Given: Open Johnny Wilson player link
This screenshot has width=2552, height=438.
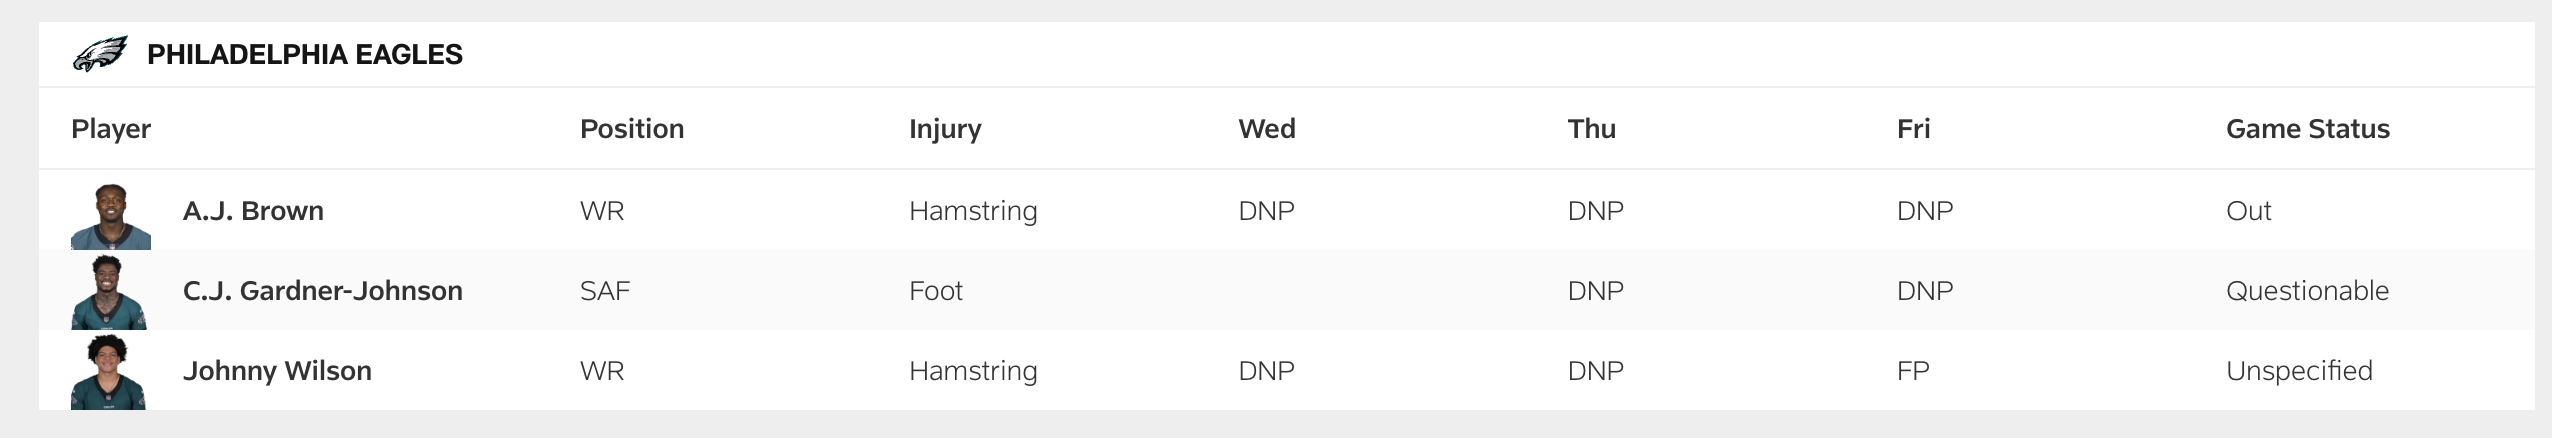Looking at the screenshot, I should 277,371.
